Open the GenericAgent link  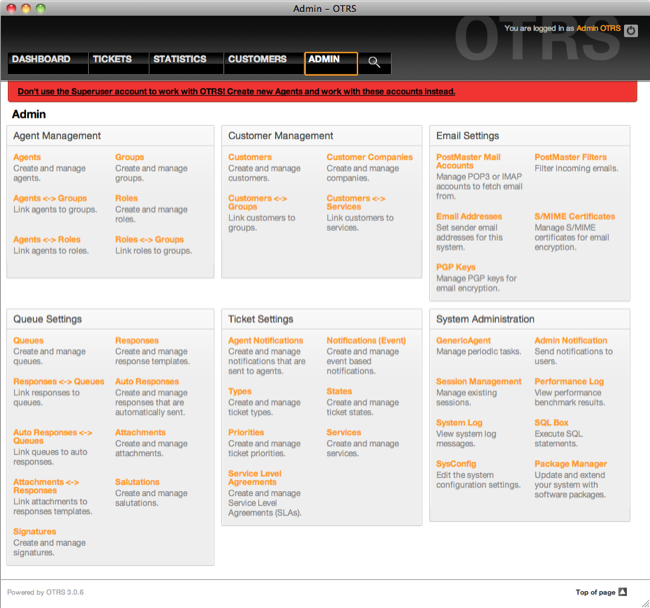463,340
